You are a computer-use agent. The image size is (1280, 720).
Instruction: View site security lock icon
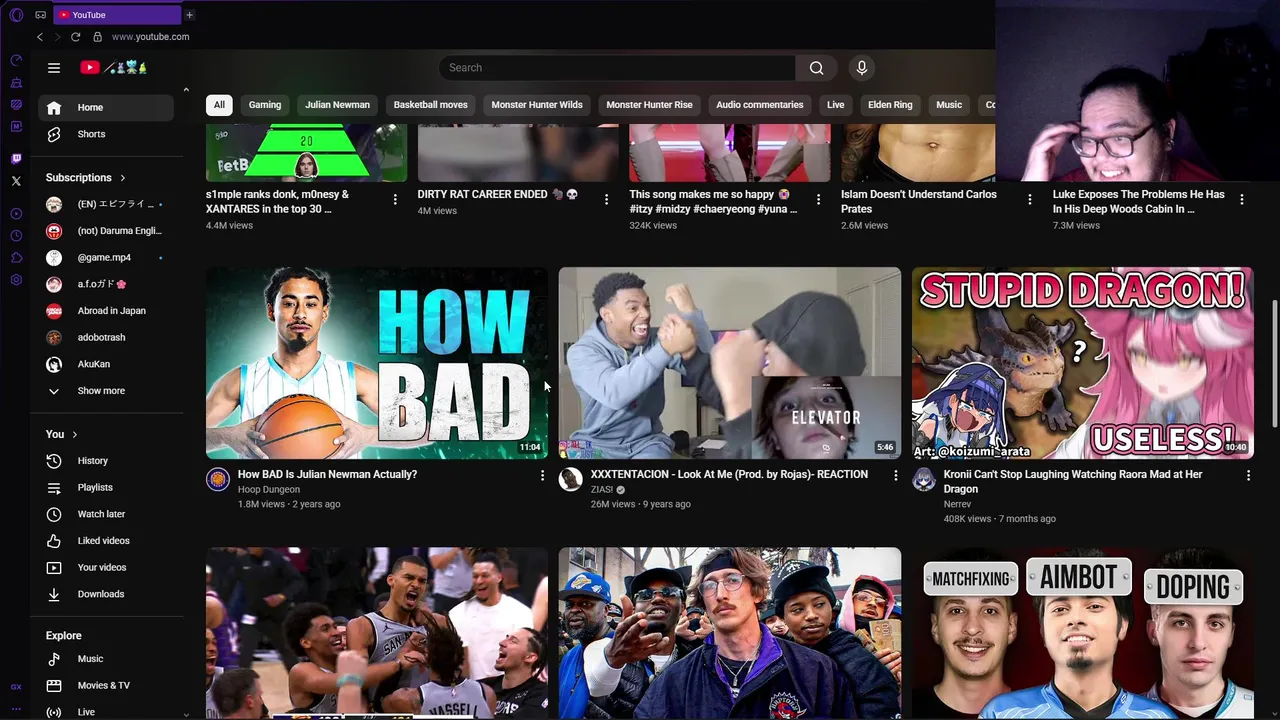[97, 37]
